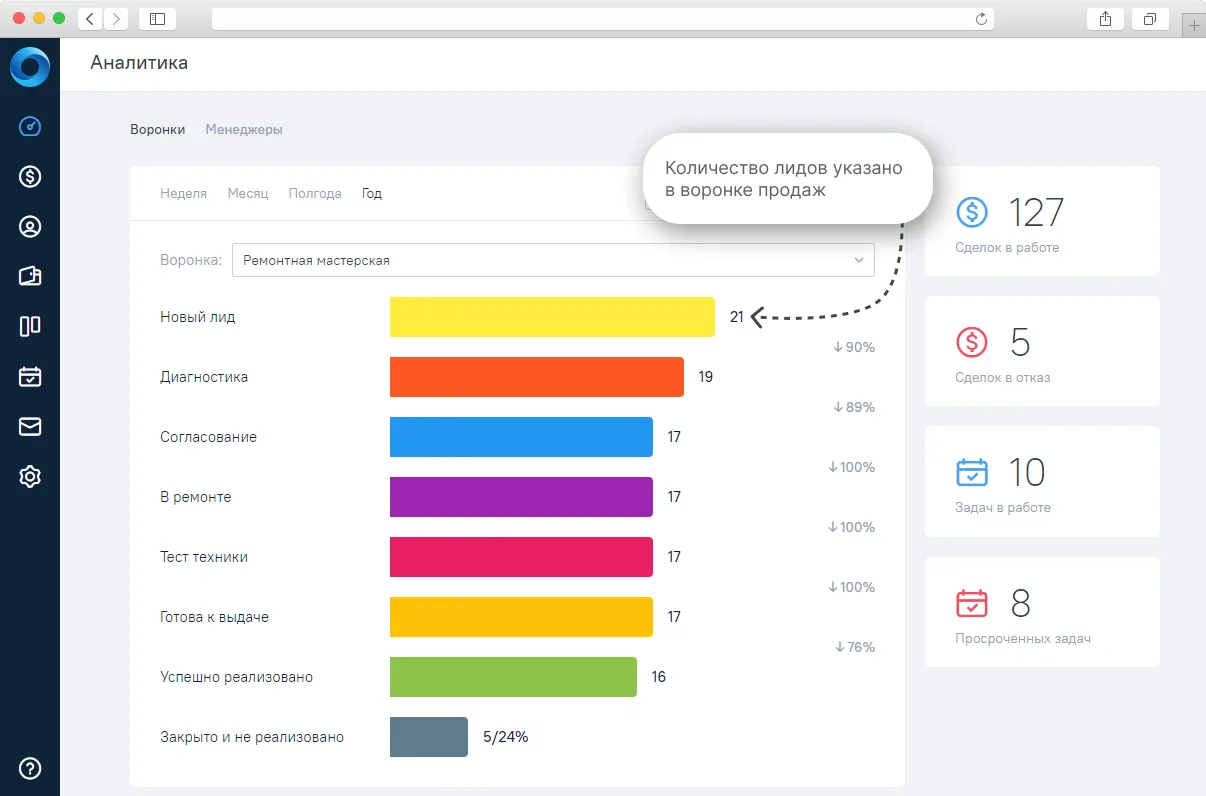Click the Аналитика page title
Image resolution: width=1206 pixels, height=796 pixels.
coord(139,63)
